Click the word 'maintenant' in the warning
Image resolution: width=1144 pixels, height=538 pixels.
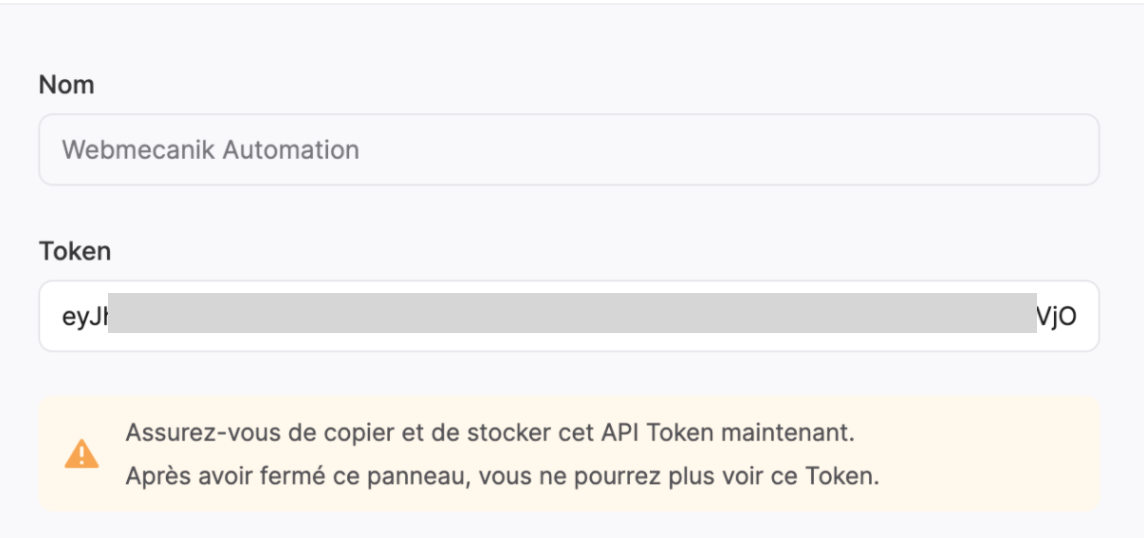[787, 432]
